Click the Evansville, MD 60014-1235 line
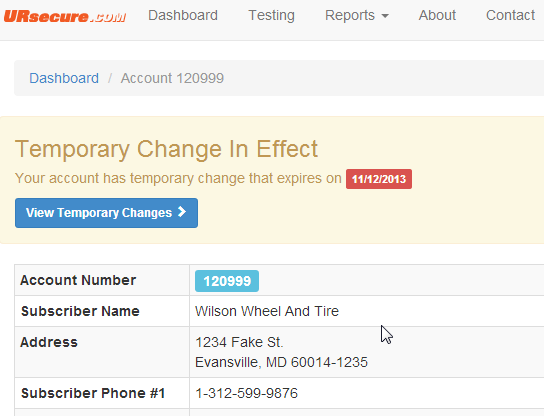The width and height of the screenshot is (544, 416). (x=281, y=362)
